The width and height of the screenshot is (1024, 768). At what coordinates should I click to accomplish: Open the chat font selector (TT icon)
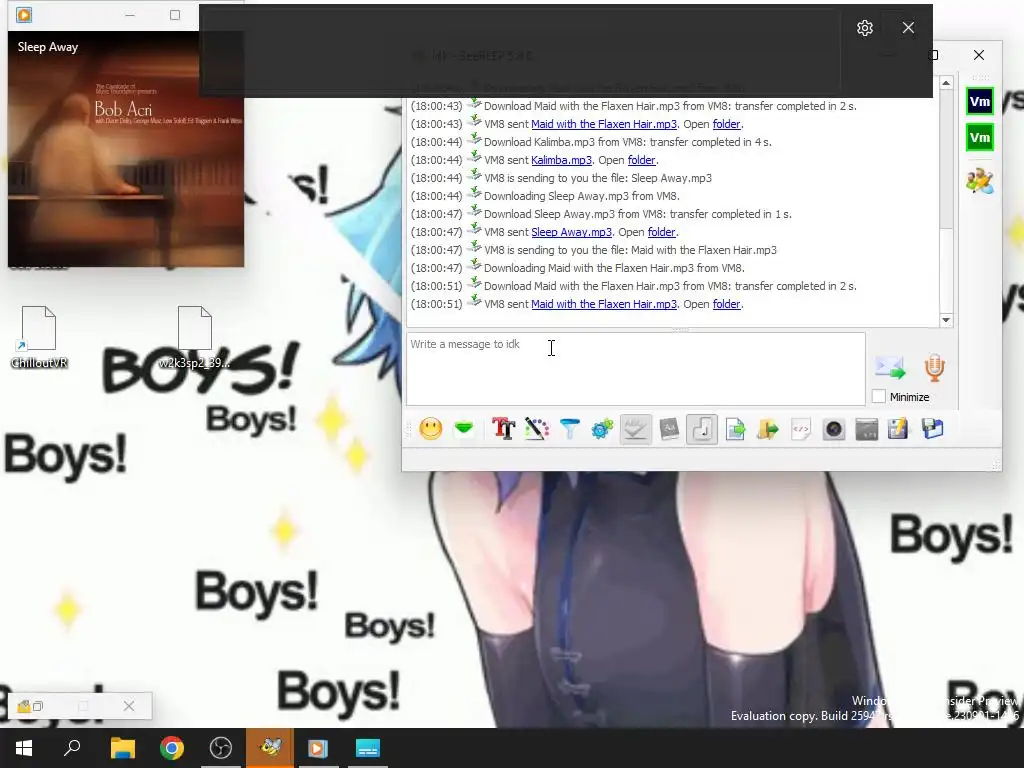[504, 429]
